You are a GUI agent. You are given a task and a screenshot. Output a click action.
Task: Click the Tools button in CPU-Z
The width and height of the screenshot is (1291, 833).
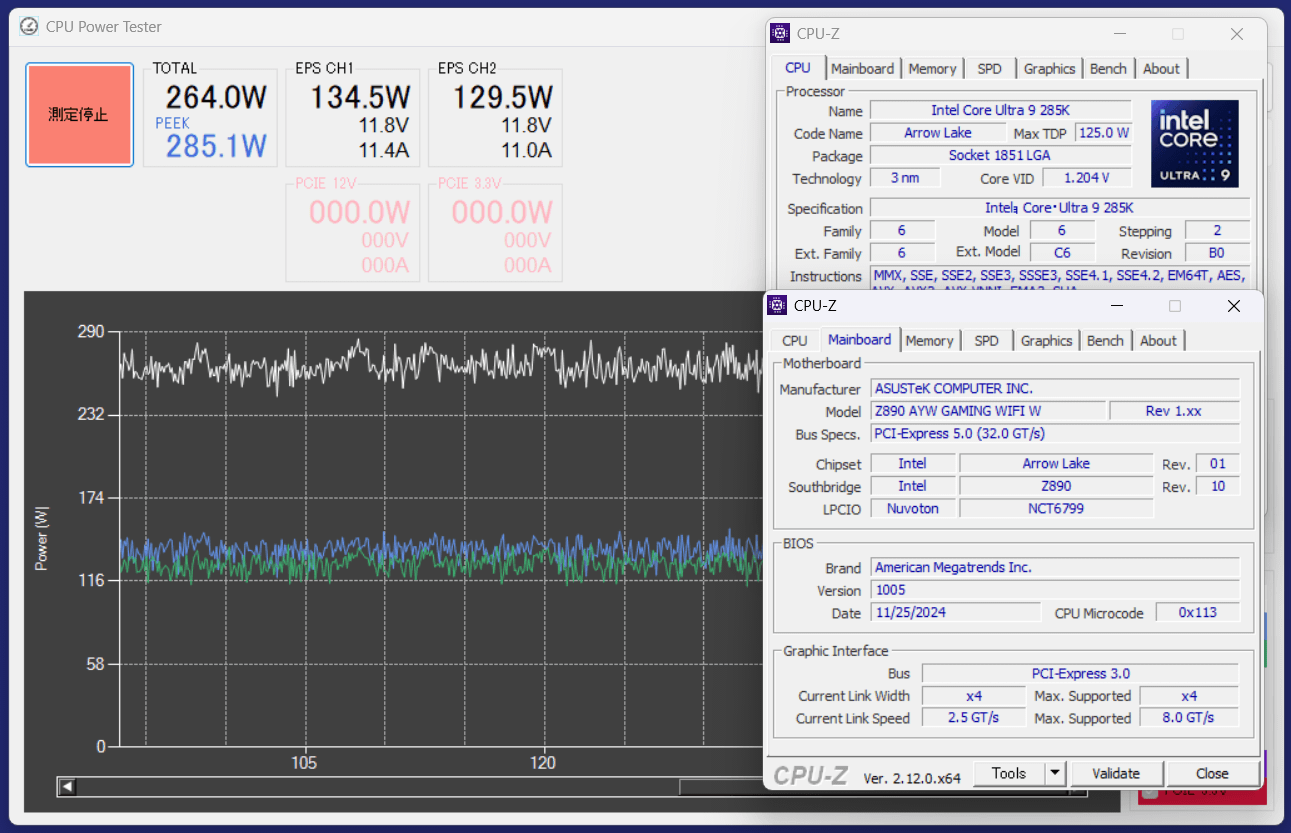1008,773
